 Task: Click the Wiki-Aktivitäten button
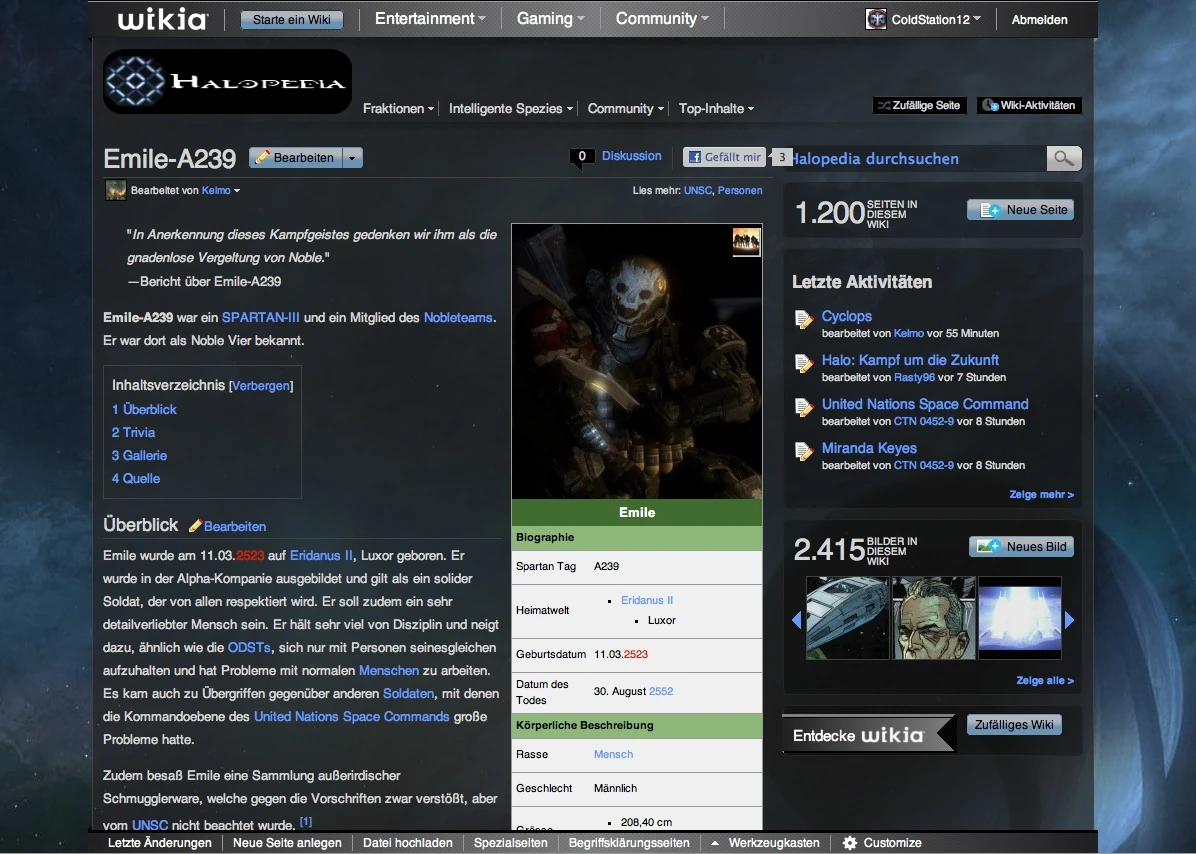coord(1029,105)
